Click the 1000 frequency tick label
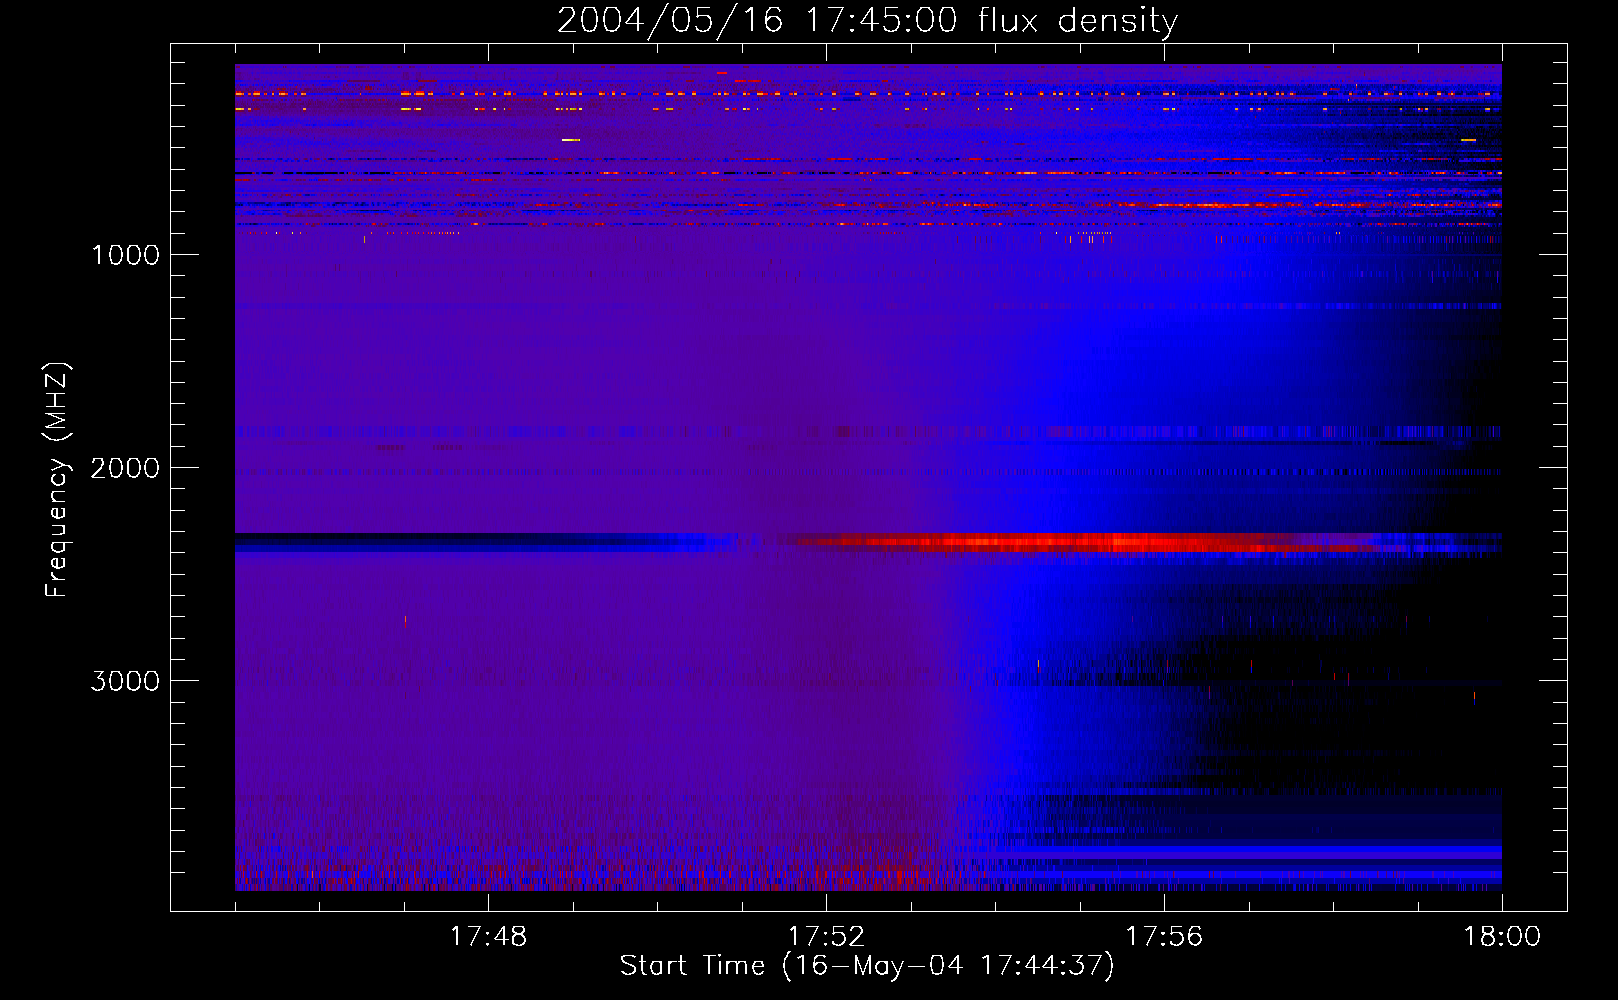The width and height of the screenshot is (1618, 1000). (x=125, y=255)
